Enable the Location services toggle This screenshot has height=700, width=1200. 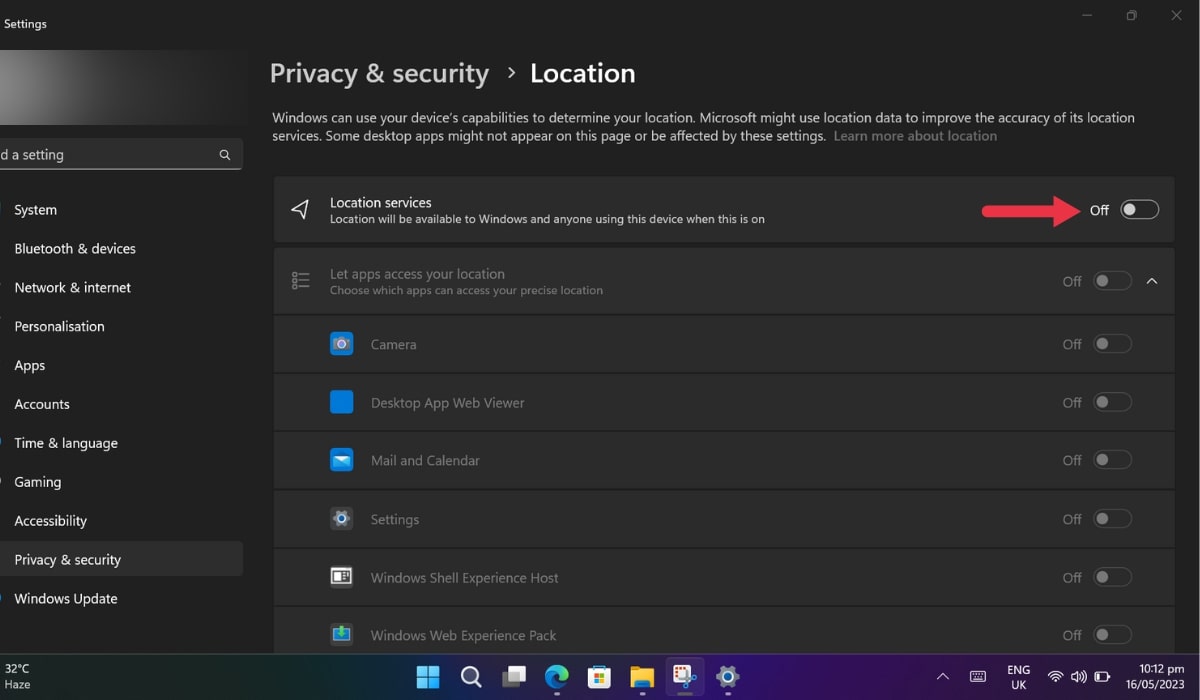click(1137, 210)
